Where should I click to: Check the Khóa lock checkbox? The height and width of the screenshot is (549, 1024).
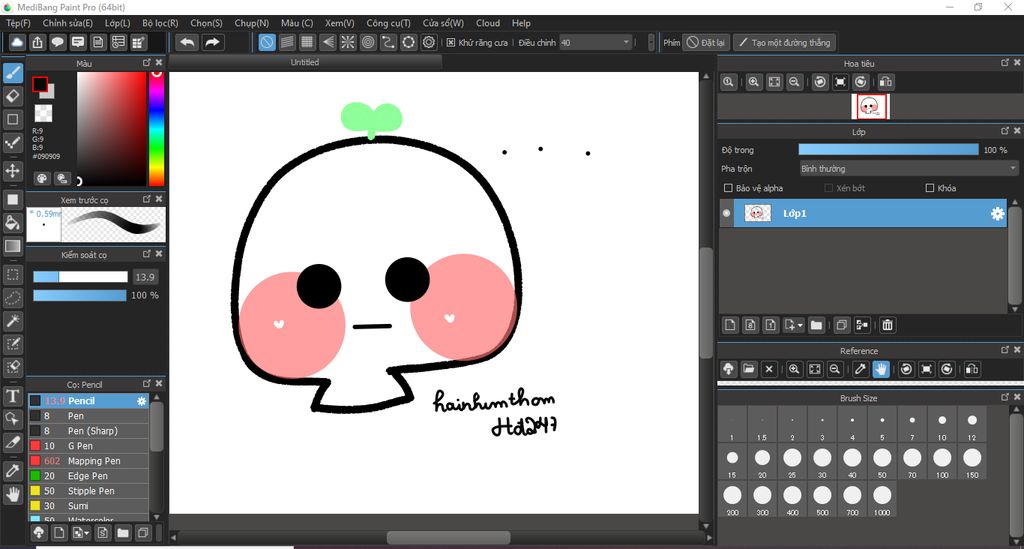point(930,188)
